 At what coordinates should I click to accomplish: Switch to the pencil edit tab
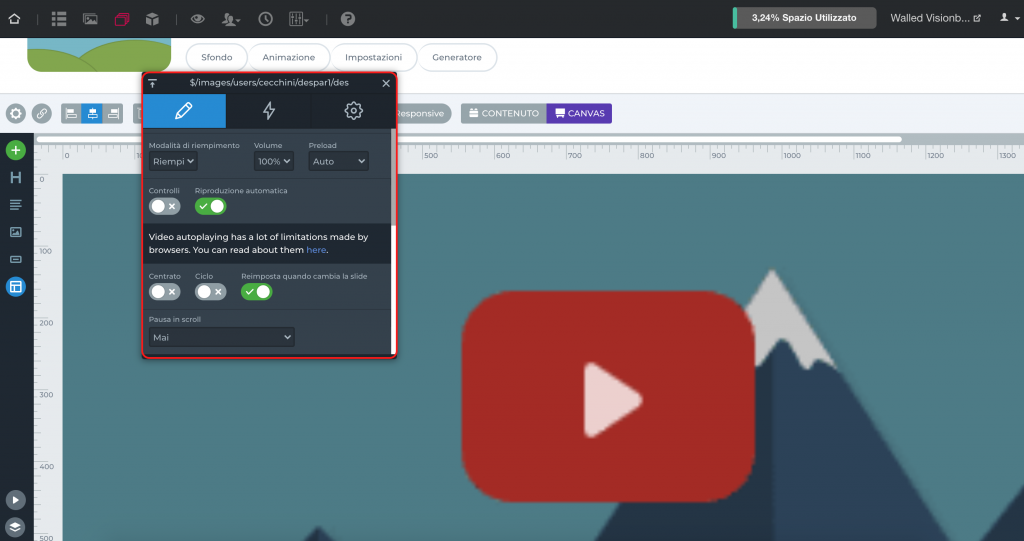click(x=184, y=111)
